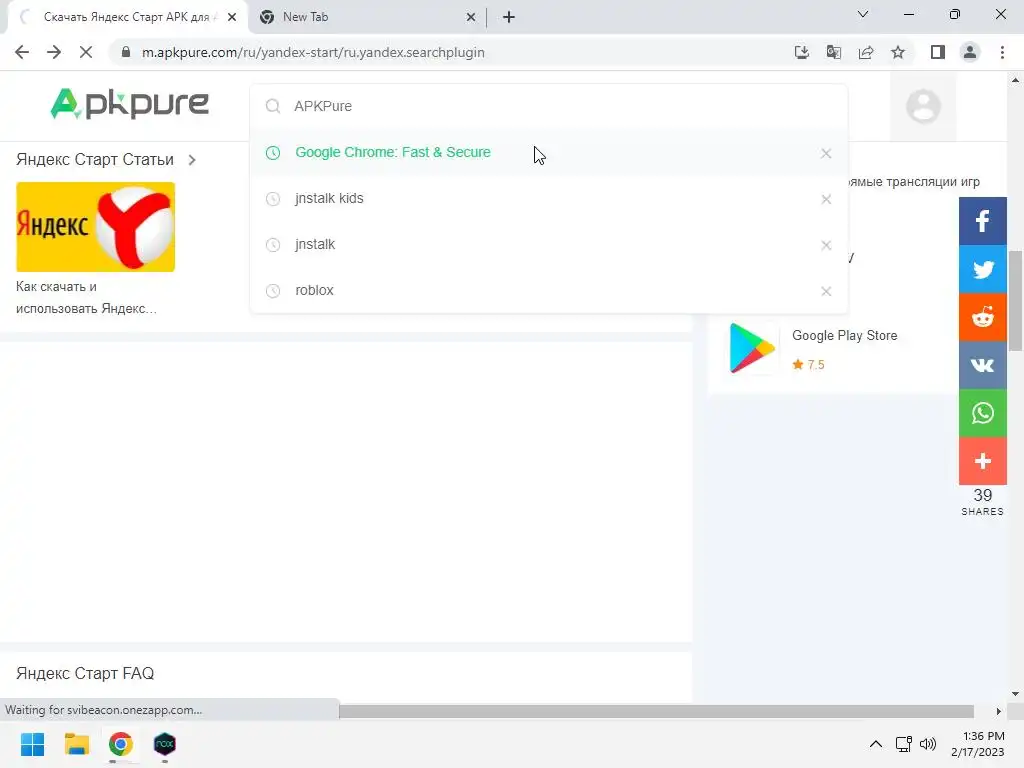Viewport: 1024px width, 768px height.
Task: Click the Google Play Store app icon
Action: click(x=752, y=348)
